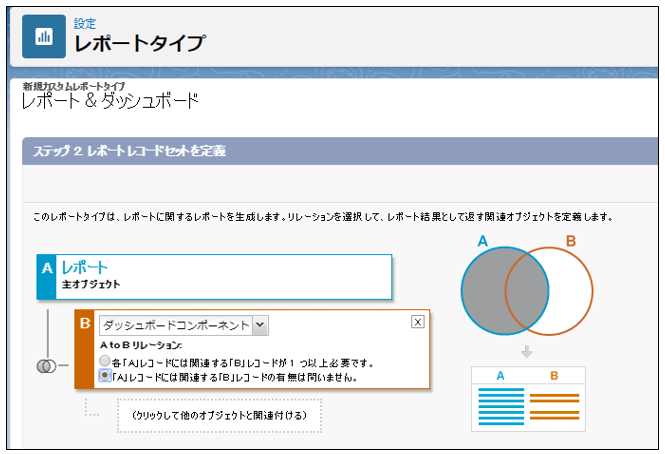Click the レポートタイプ page title
The height and width of the screenshot is (454, 665).
point(140,43)
